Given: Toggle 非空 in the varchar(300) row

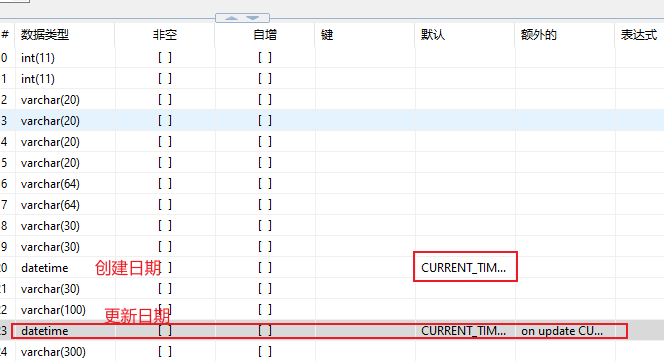Looking at the screenshot, I should pyautogui.click(x=165, y=352).
